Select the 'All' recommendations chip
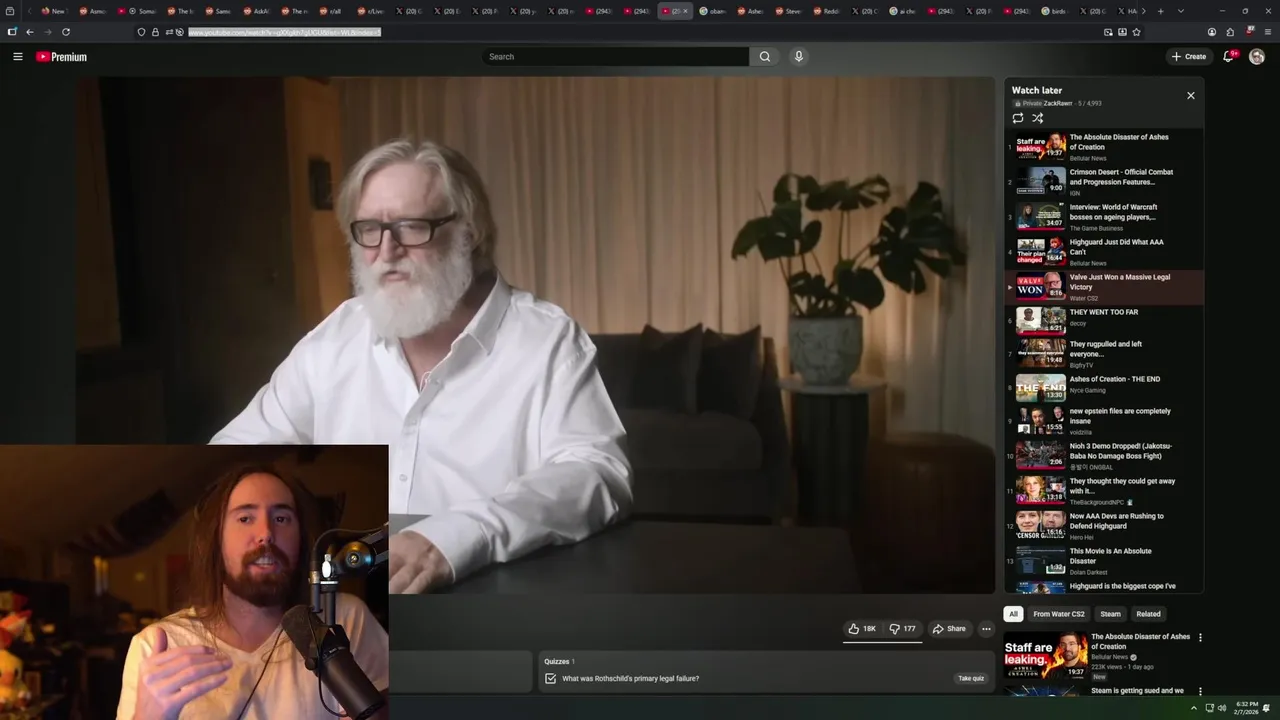1280x720 pixels. (1013, 614)
